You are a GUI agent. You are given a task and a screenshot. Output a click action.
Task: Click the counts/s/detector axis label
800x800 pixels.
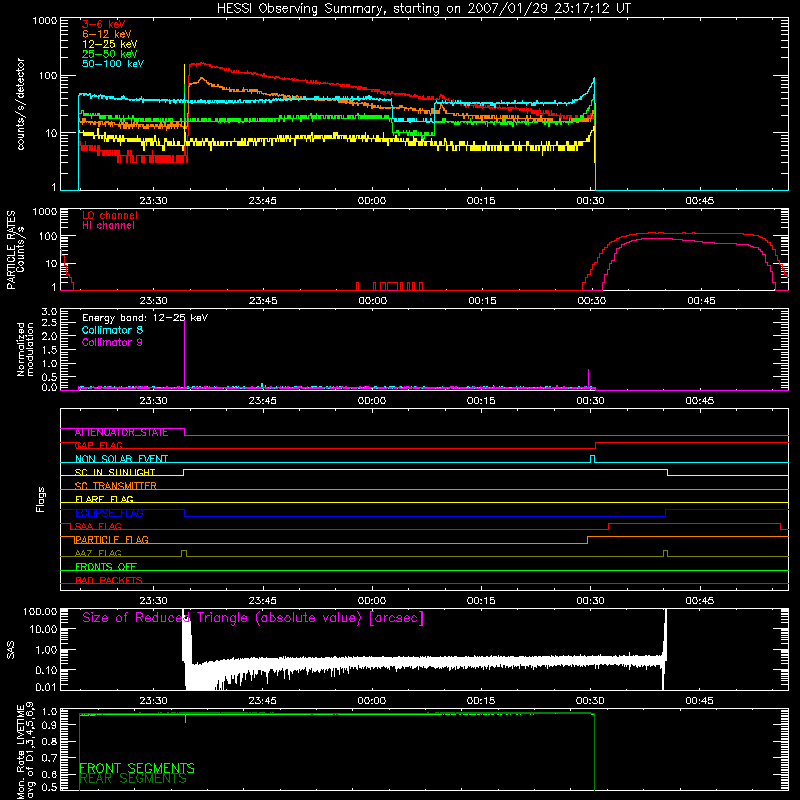coord(20,104)
